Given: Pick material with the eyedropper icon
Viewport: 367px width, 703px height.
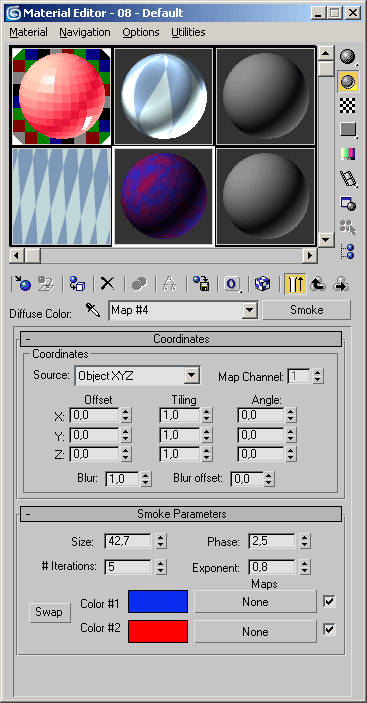Looking at the screenshot, I should pos(93,310).
